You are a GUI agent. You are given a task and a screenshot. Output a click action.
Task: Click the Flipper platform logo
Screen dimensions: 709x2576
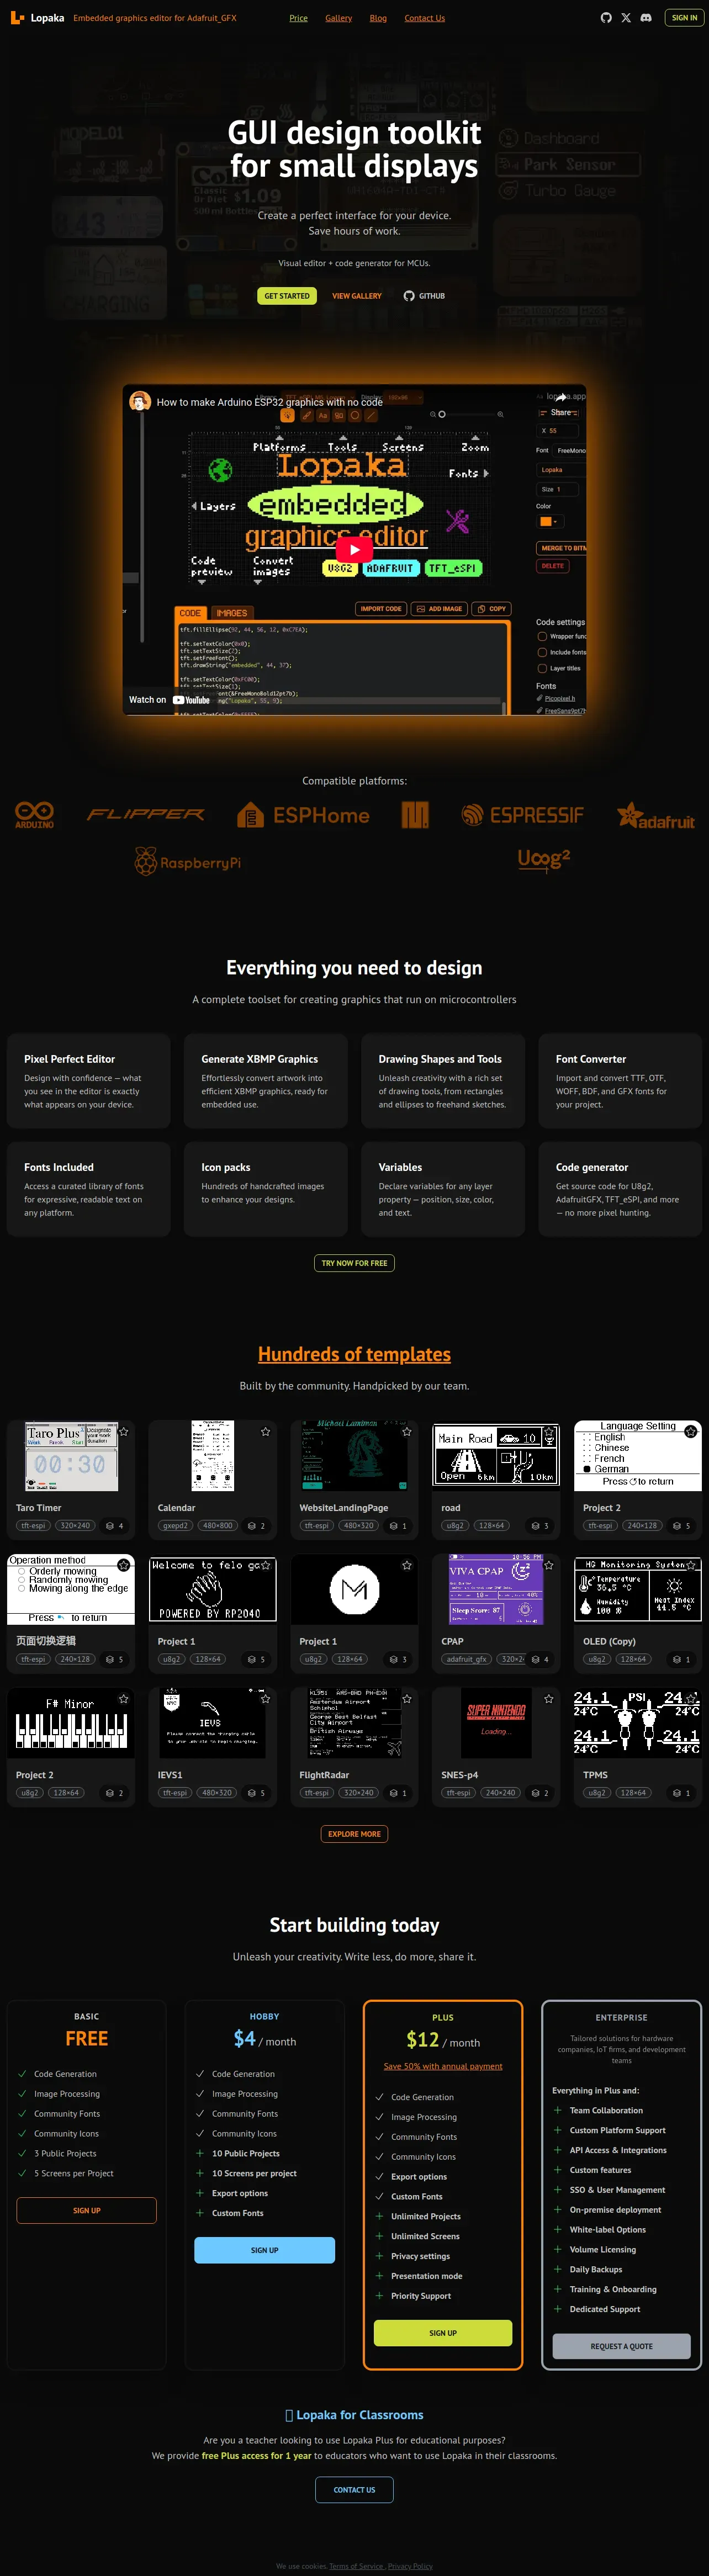point(145,815)
